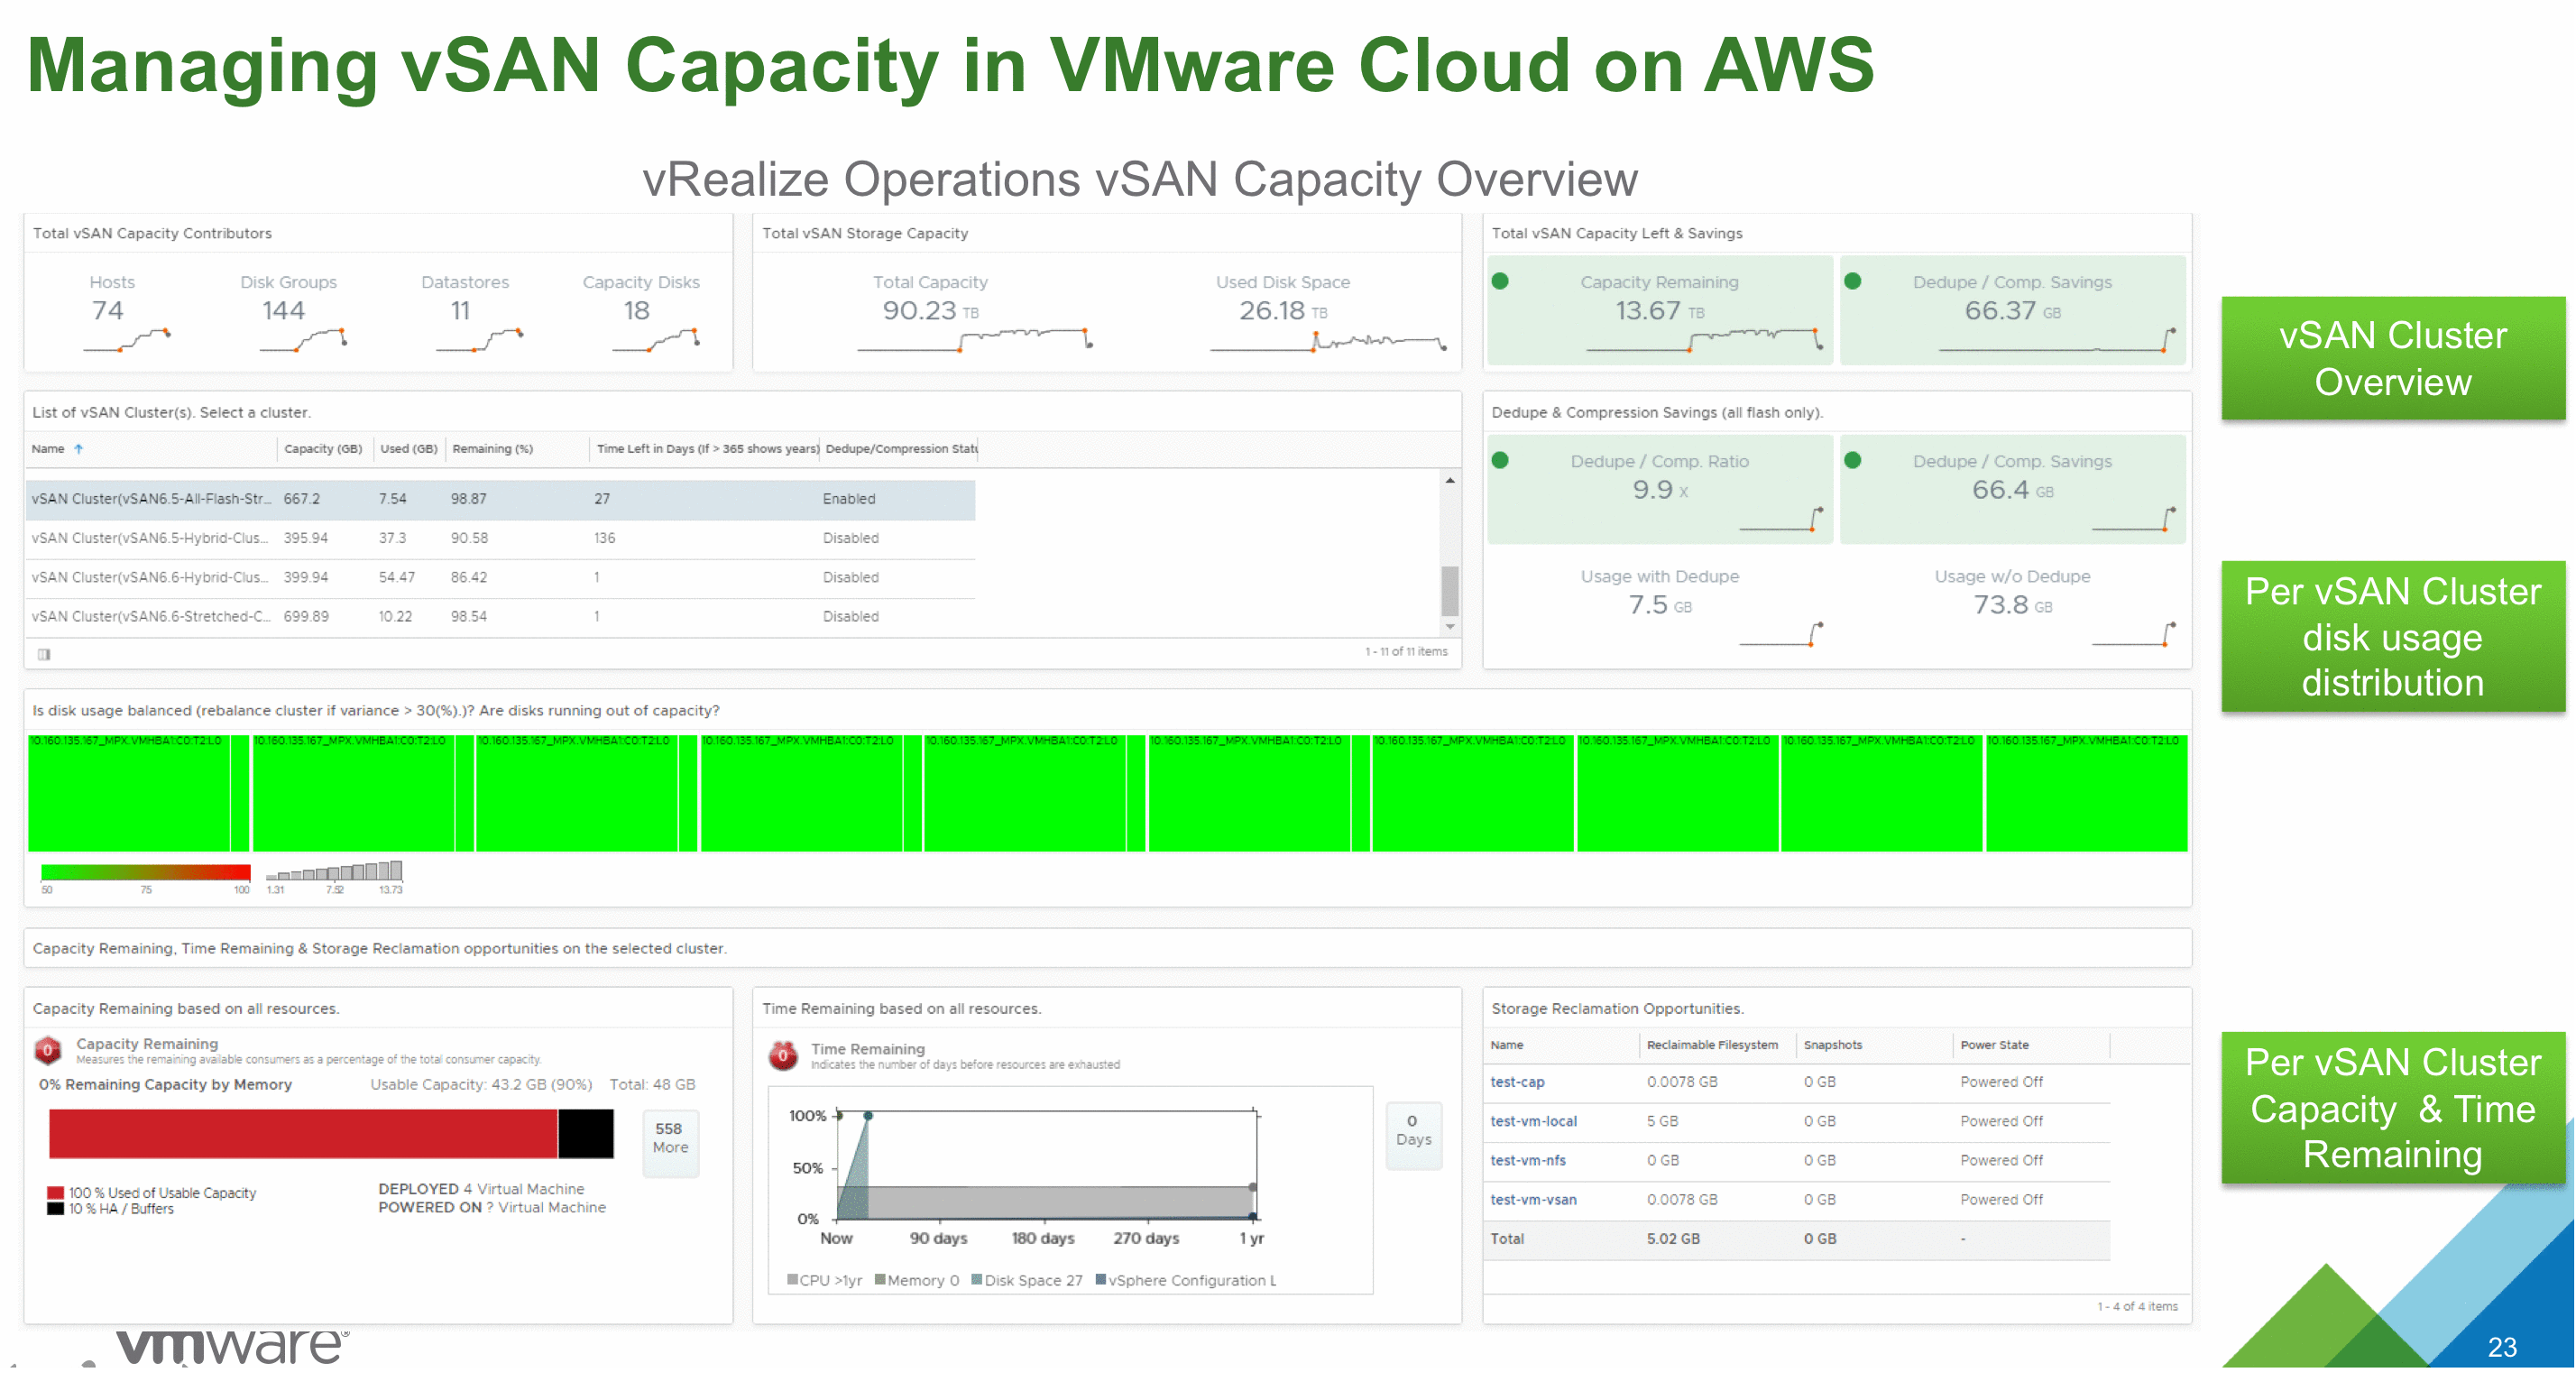Open the test-cap reclamation entry
This screenshot has height=1400, width=2576.
click(1517, 1082)
